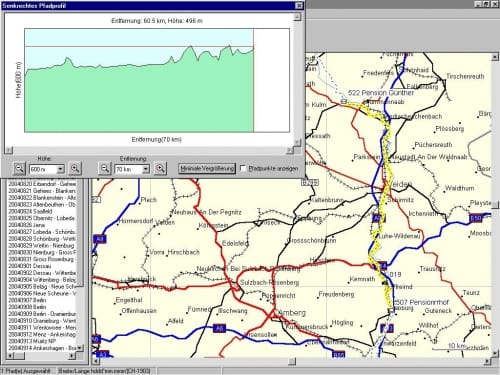This screenshot has height=375, width=500.
Task: Click the Minimale Vergrößerung button
Action: tap(207, 169)
